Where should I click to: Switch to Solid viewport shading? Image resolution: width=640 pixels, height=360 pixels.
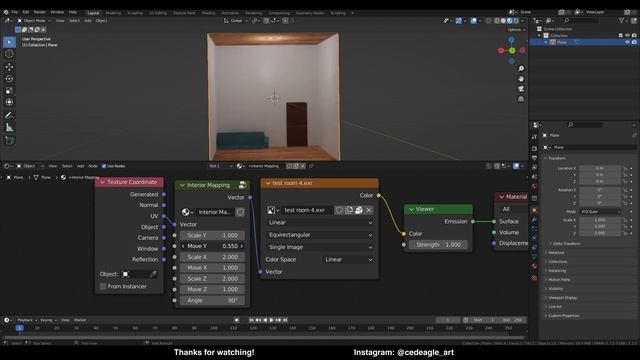pyautogui.click(x=503, y=21)
